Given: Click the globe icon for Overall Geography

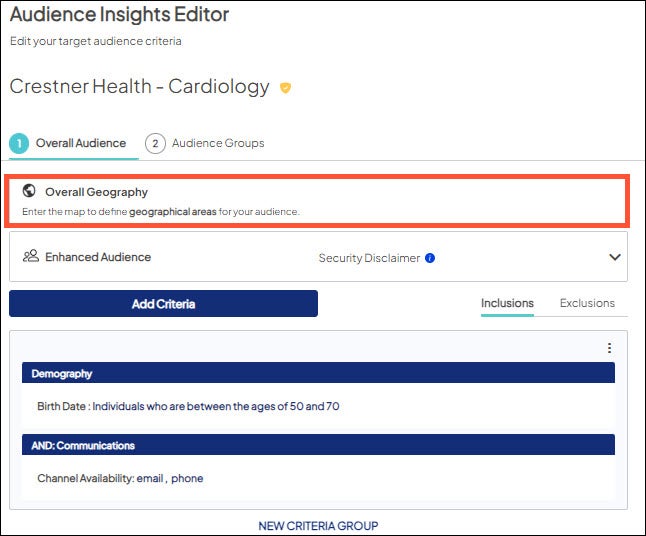Looking at the screenshot, I should pyautogui.click(x=29, y=191).
